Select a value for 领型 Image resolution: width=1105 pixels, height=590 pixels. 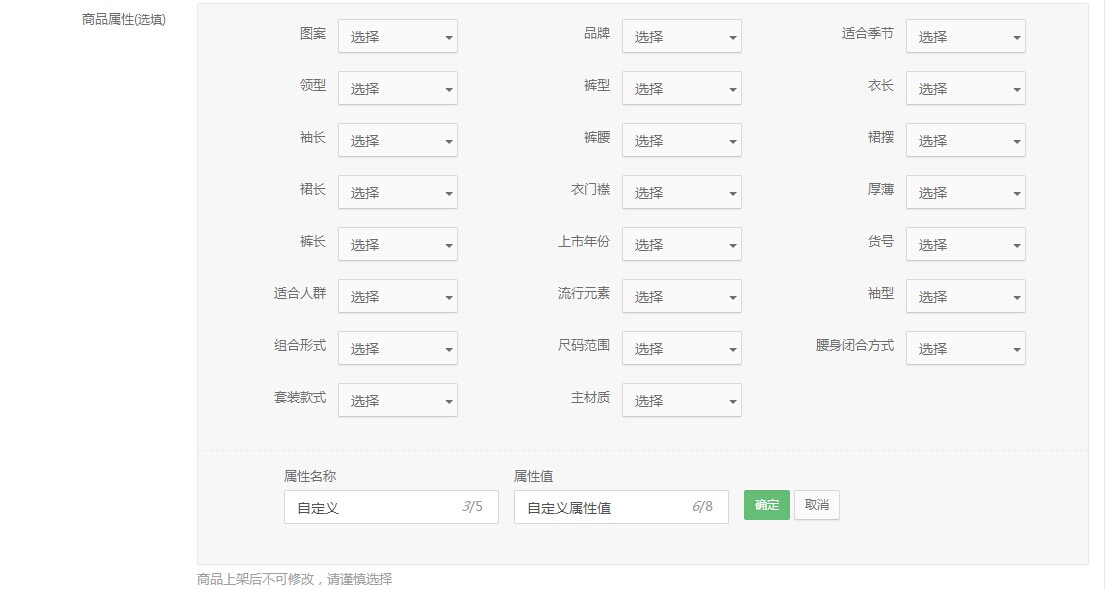click(397, 89)
